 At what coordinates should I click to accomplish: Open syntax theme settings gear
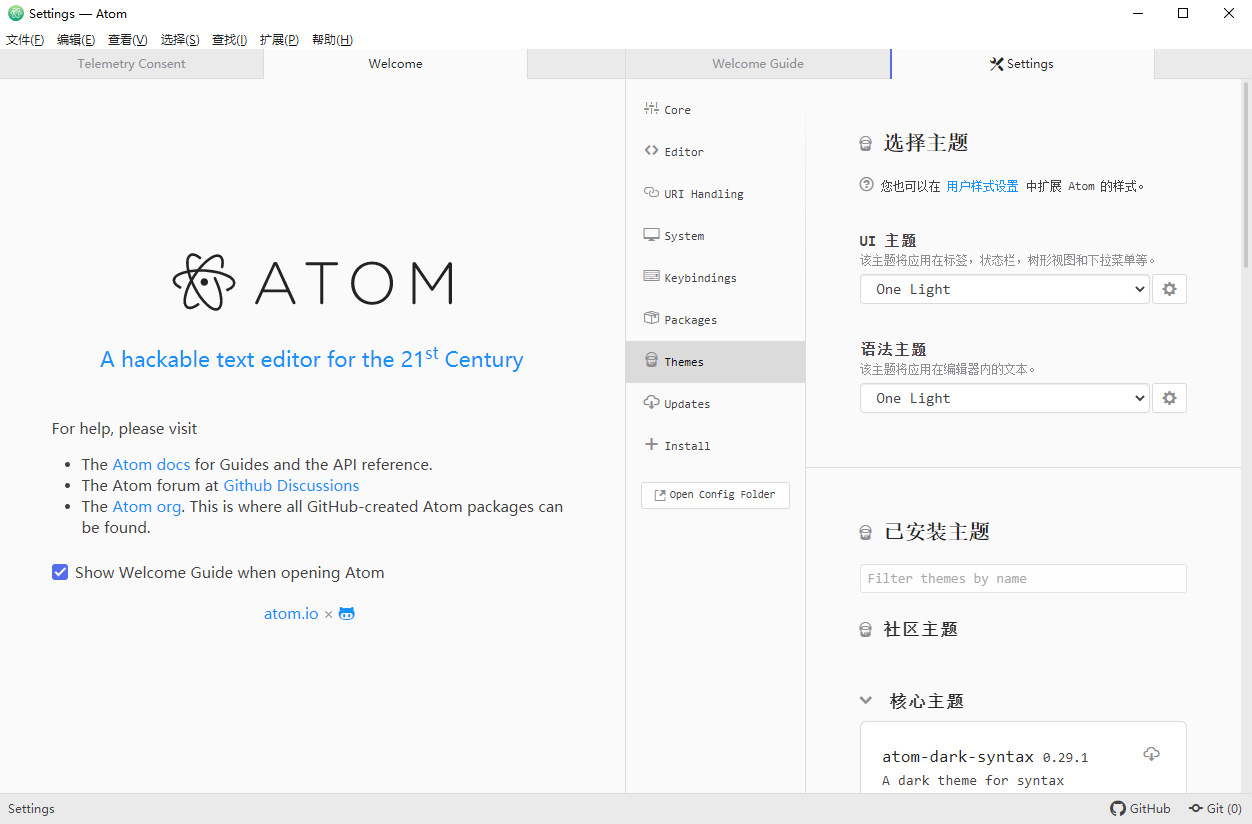pyautogui.click(x=1169, y=398)
